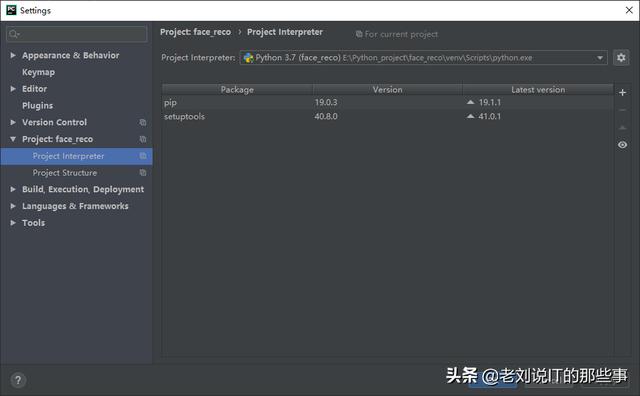Click the search magnifier icon

coord(14,34)
